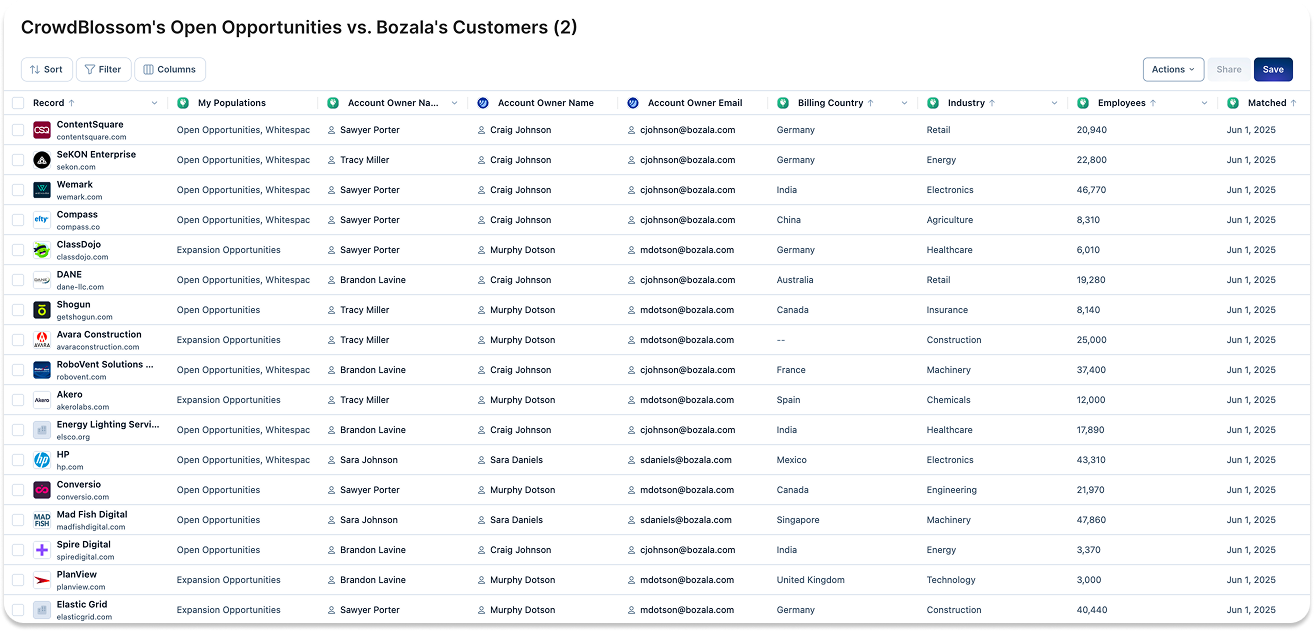Check the Wemark row checkbox
Screen dimensions: 1314x631
coord(18,190)
